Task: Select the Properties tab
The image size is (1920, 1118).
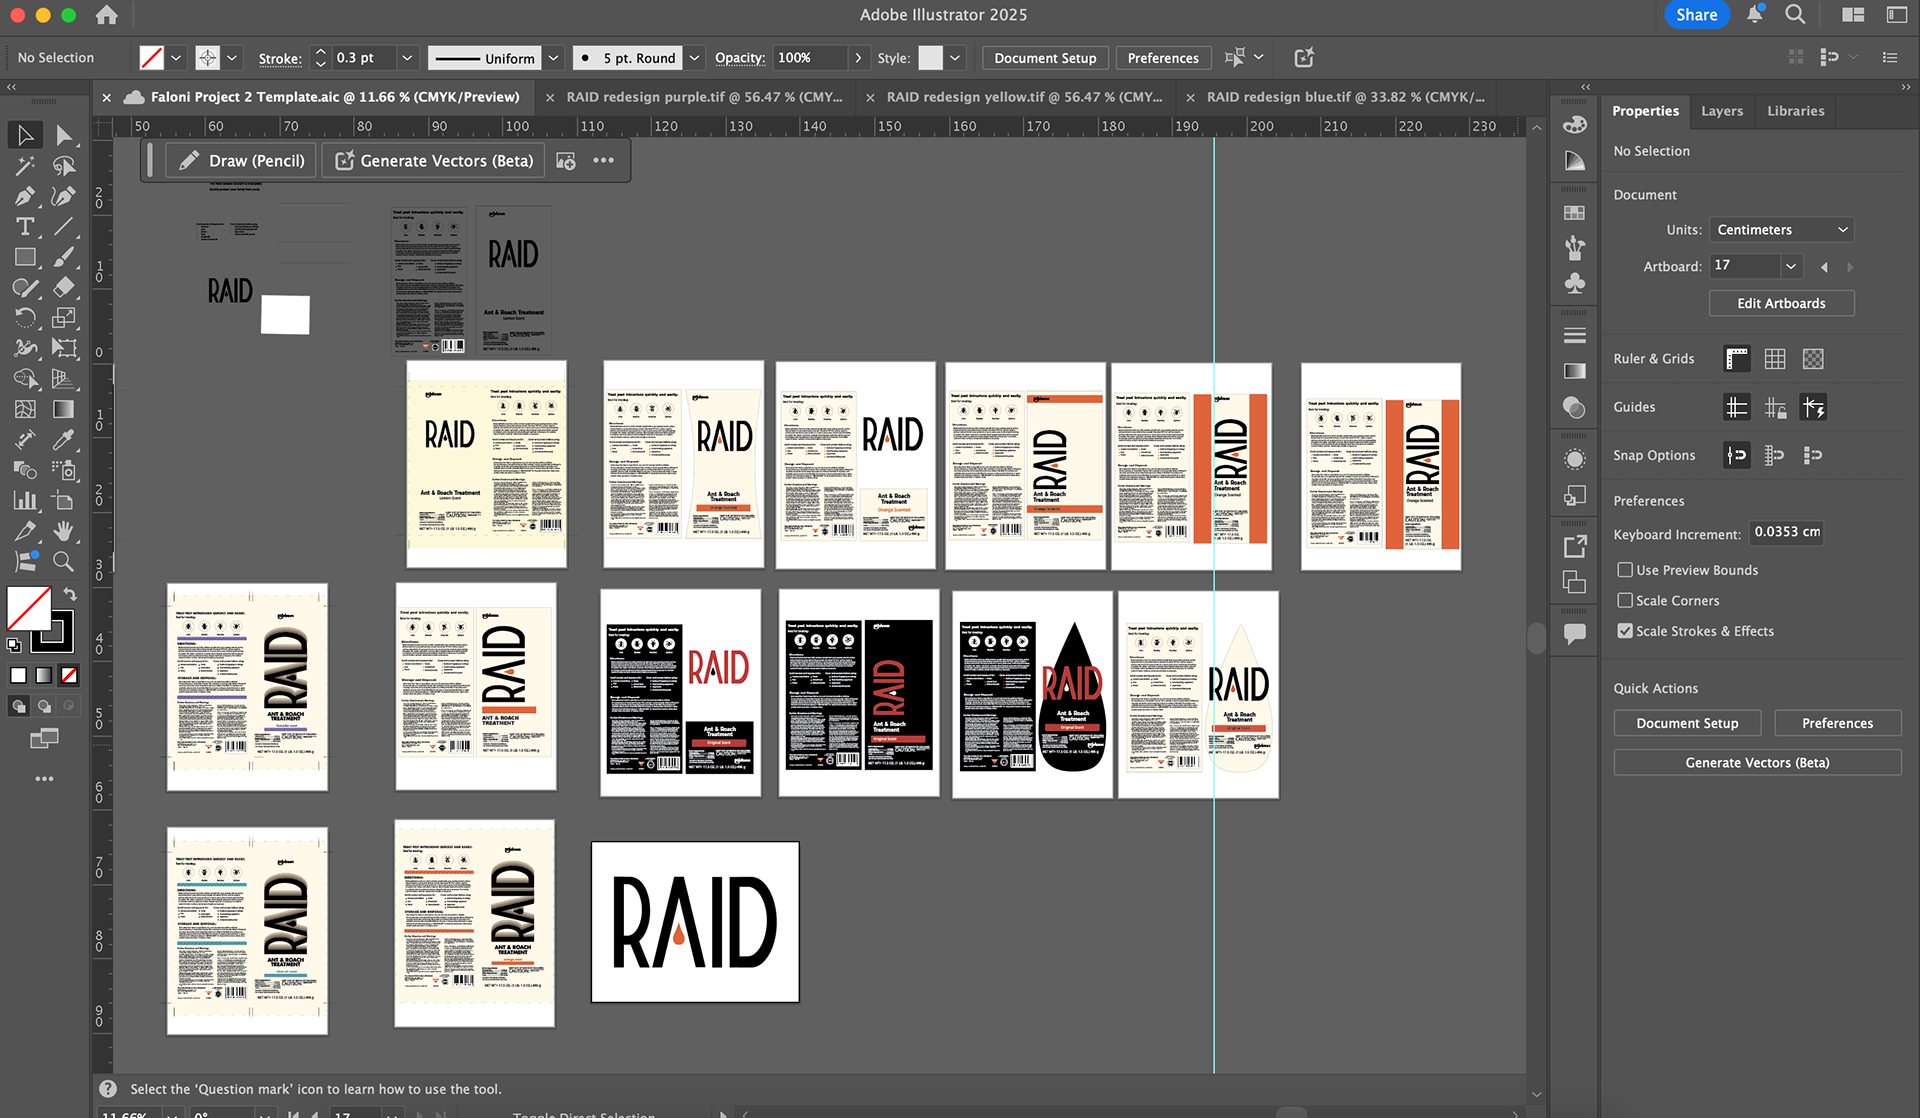Action: point(1645,111)
